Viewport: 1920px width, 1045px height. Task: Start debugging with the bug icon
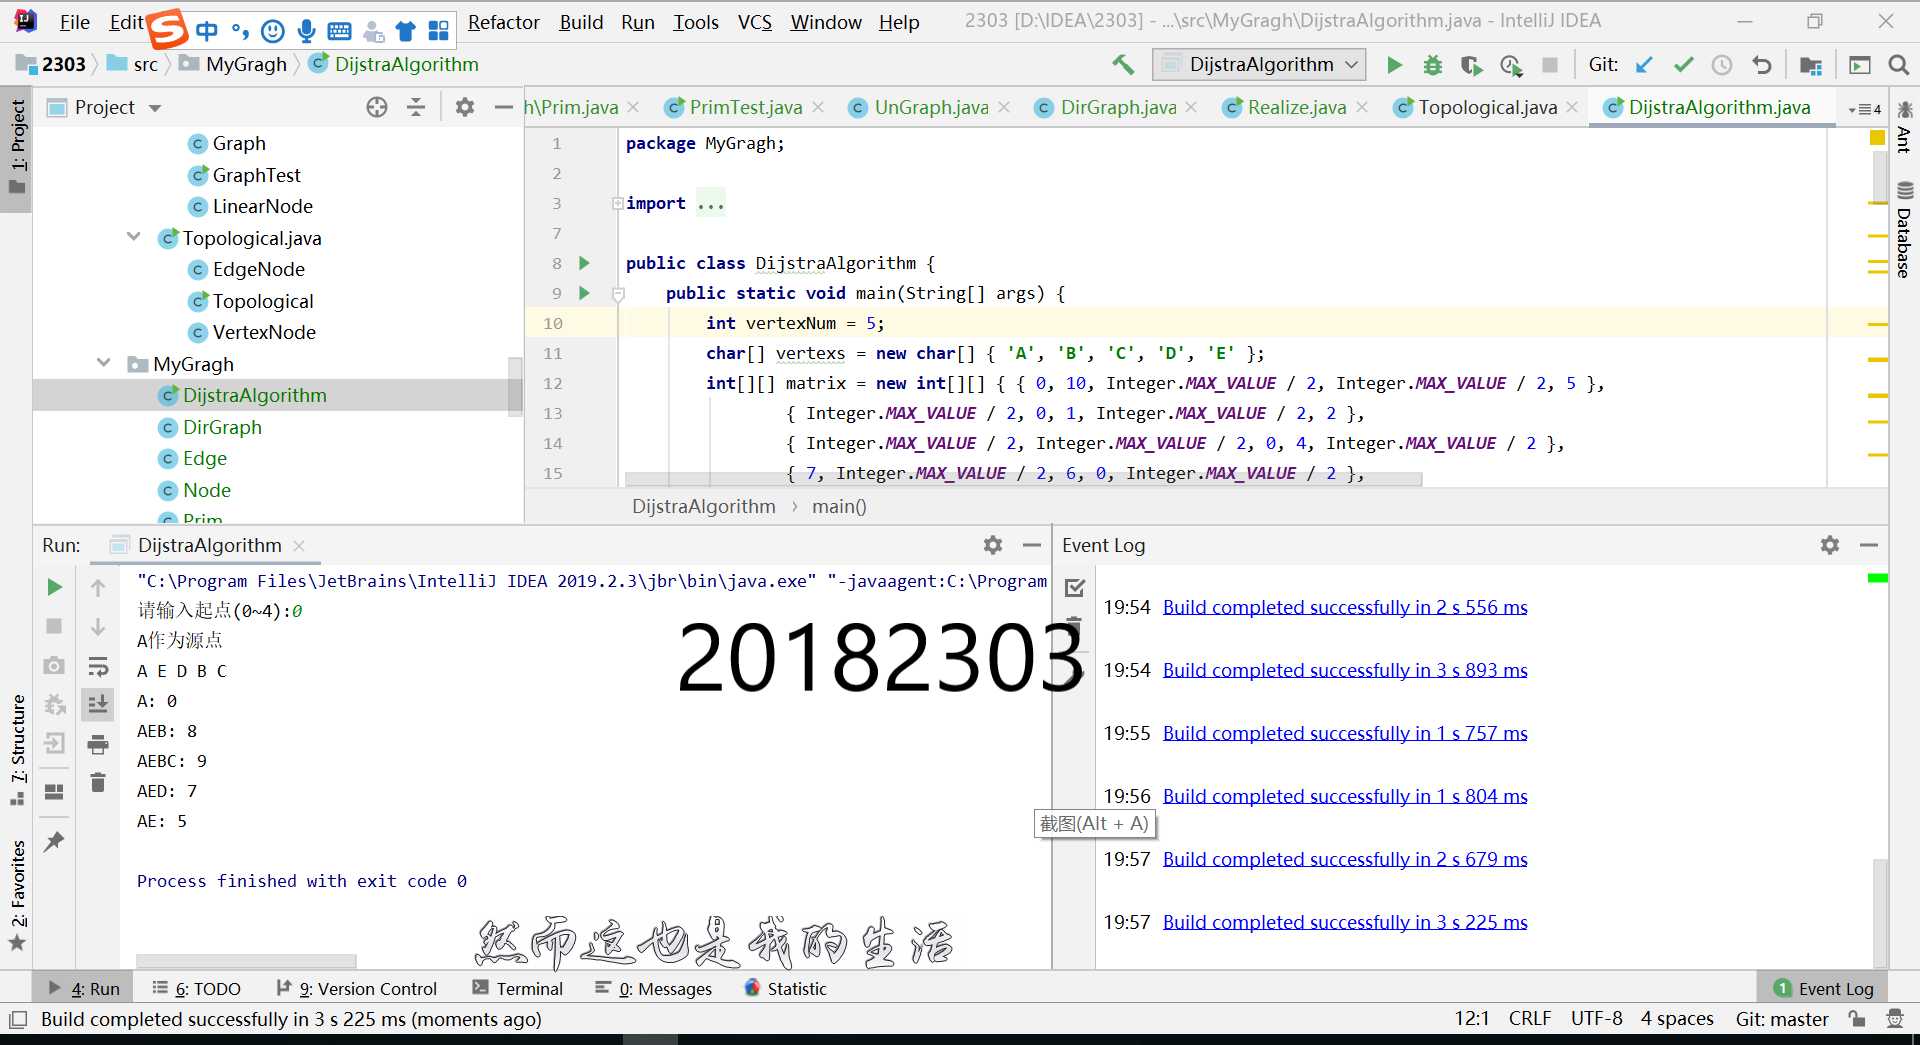pyautogui.click(x=1432, y=65)
